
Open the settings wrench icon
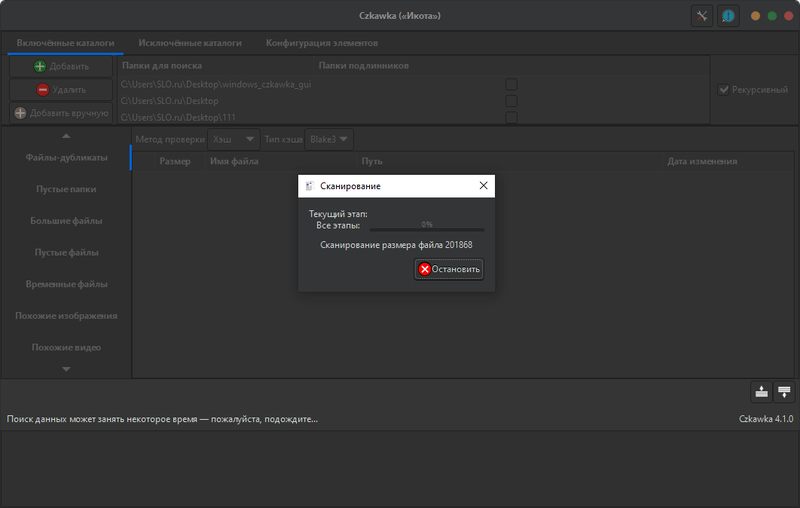pyautogui.click(x=702, y=16)
